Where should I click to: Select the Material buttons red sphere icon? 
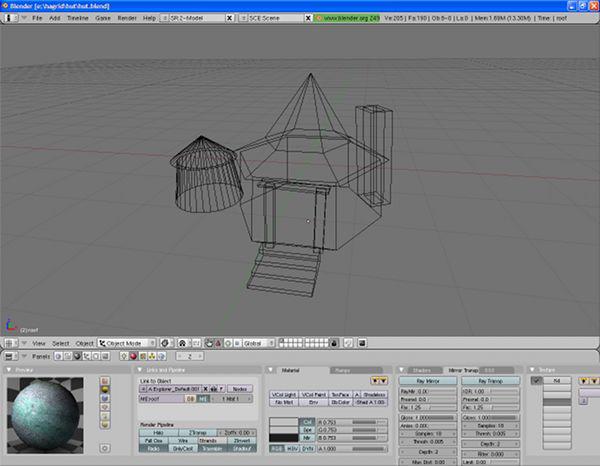pyautogui.click(x=133, y=356)
